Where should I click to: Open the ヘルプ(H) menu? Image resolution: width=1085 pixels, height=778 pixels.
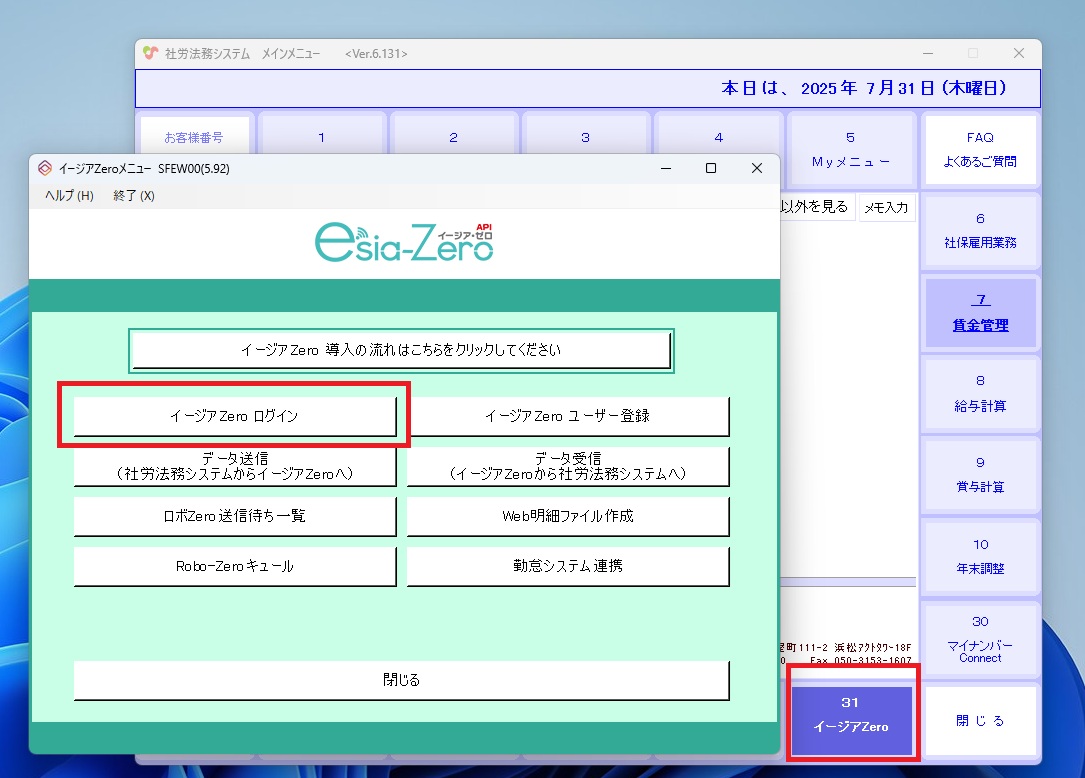69,196
